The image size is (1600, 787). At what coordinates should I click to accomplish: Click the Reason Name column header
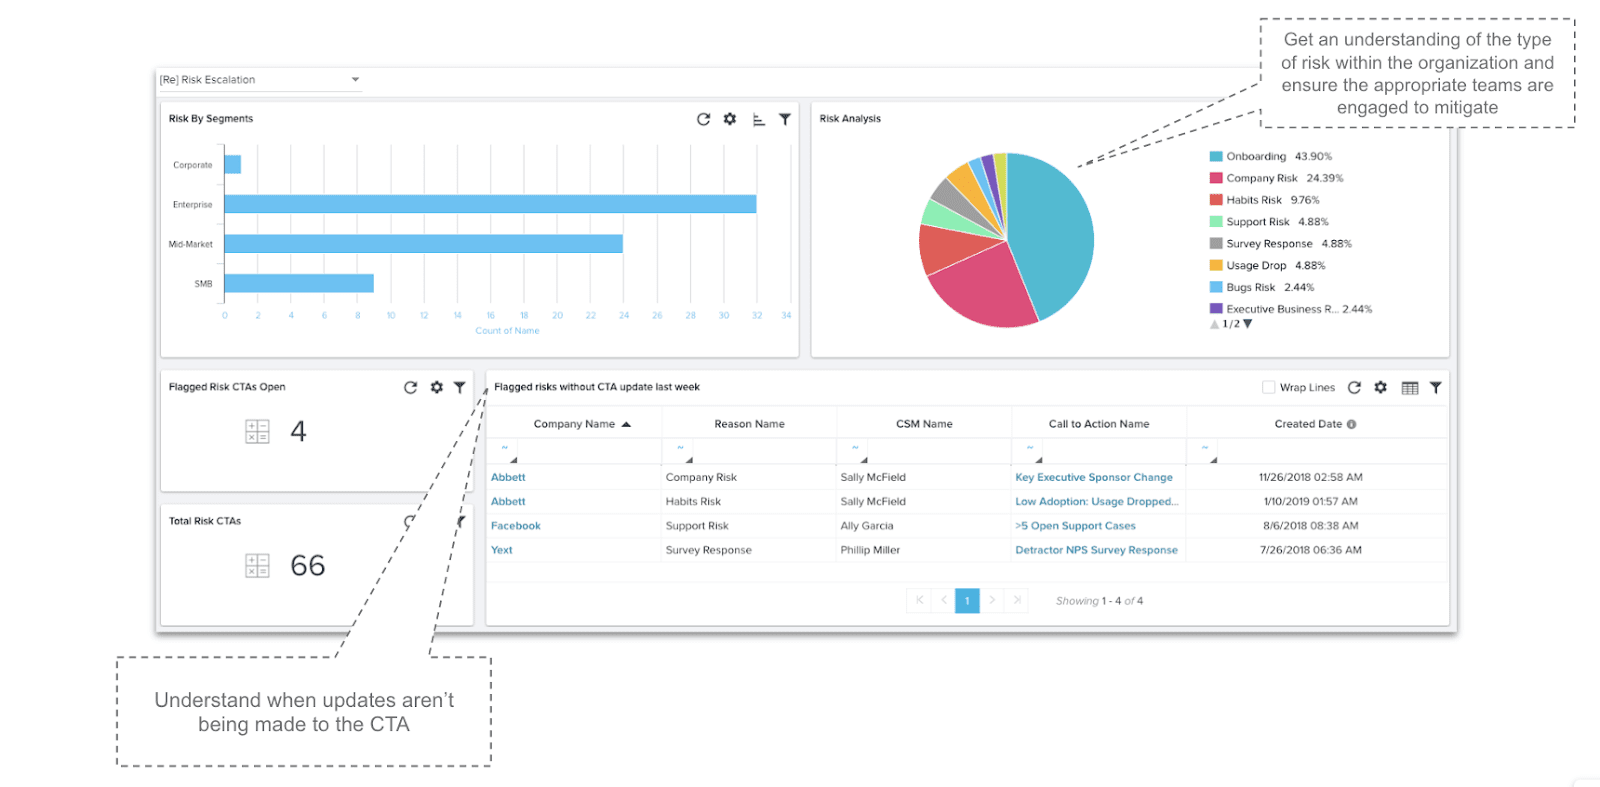coord(749,424)
